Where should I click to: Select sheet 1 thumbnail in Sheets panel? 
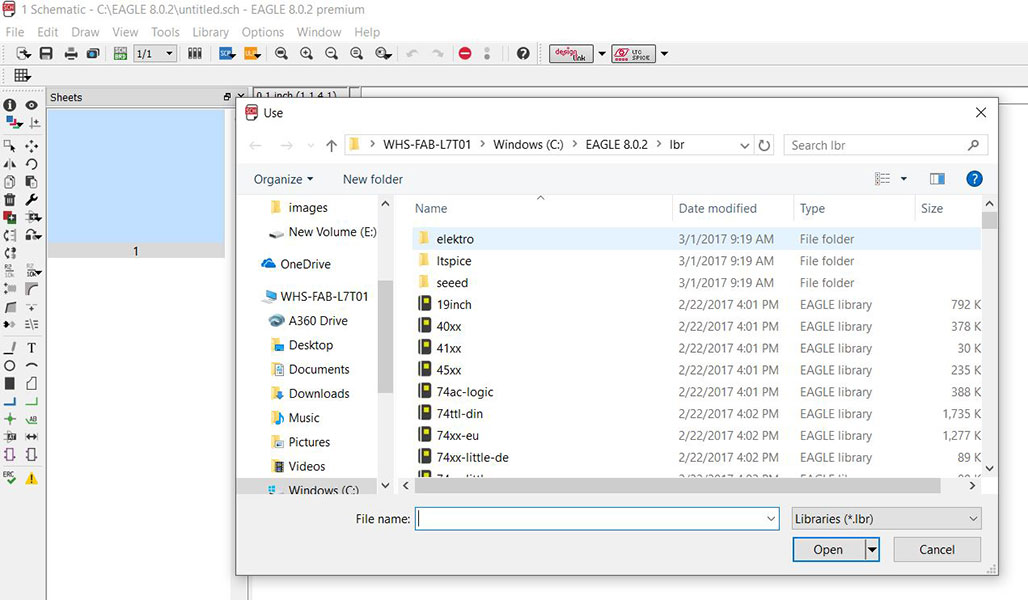point(136,184)
